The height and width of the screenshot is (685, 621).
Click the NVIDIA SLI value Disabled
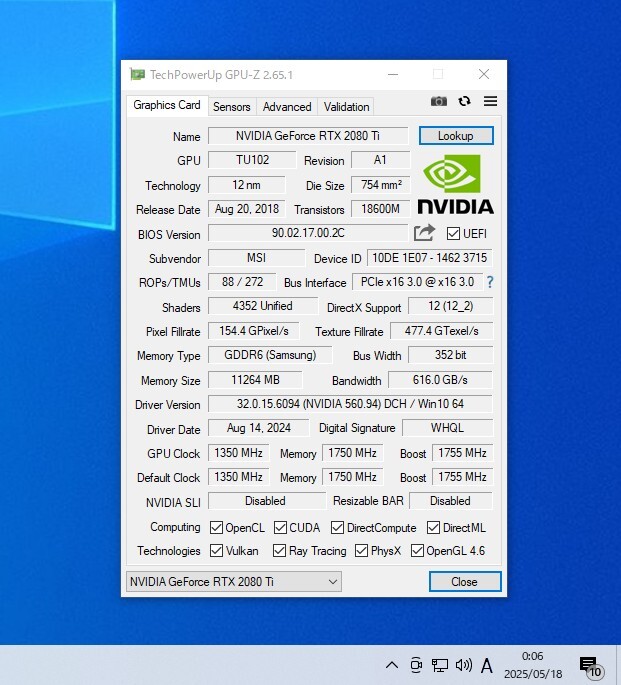tap(267, 501)
